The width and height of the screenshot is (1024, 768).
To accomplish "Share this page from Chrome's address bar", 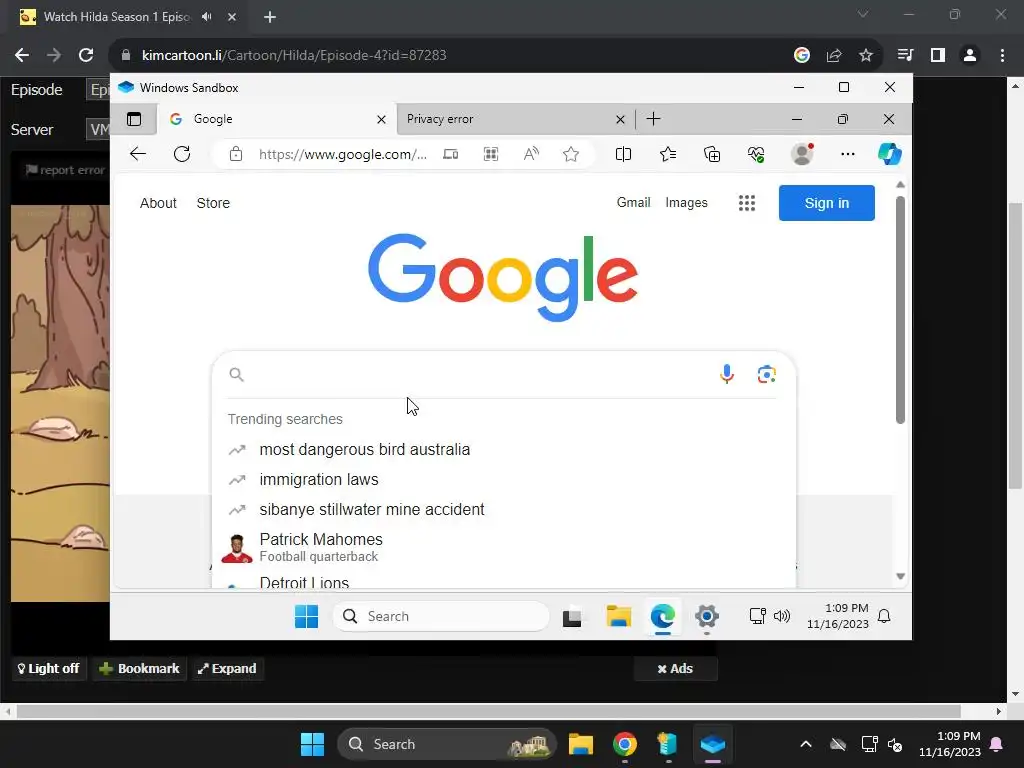I will pos(834,56).
